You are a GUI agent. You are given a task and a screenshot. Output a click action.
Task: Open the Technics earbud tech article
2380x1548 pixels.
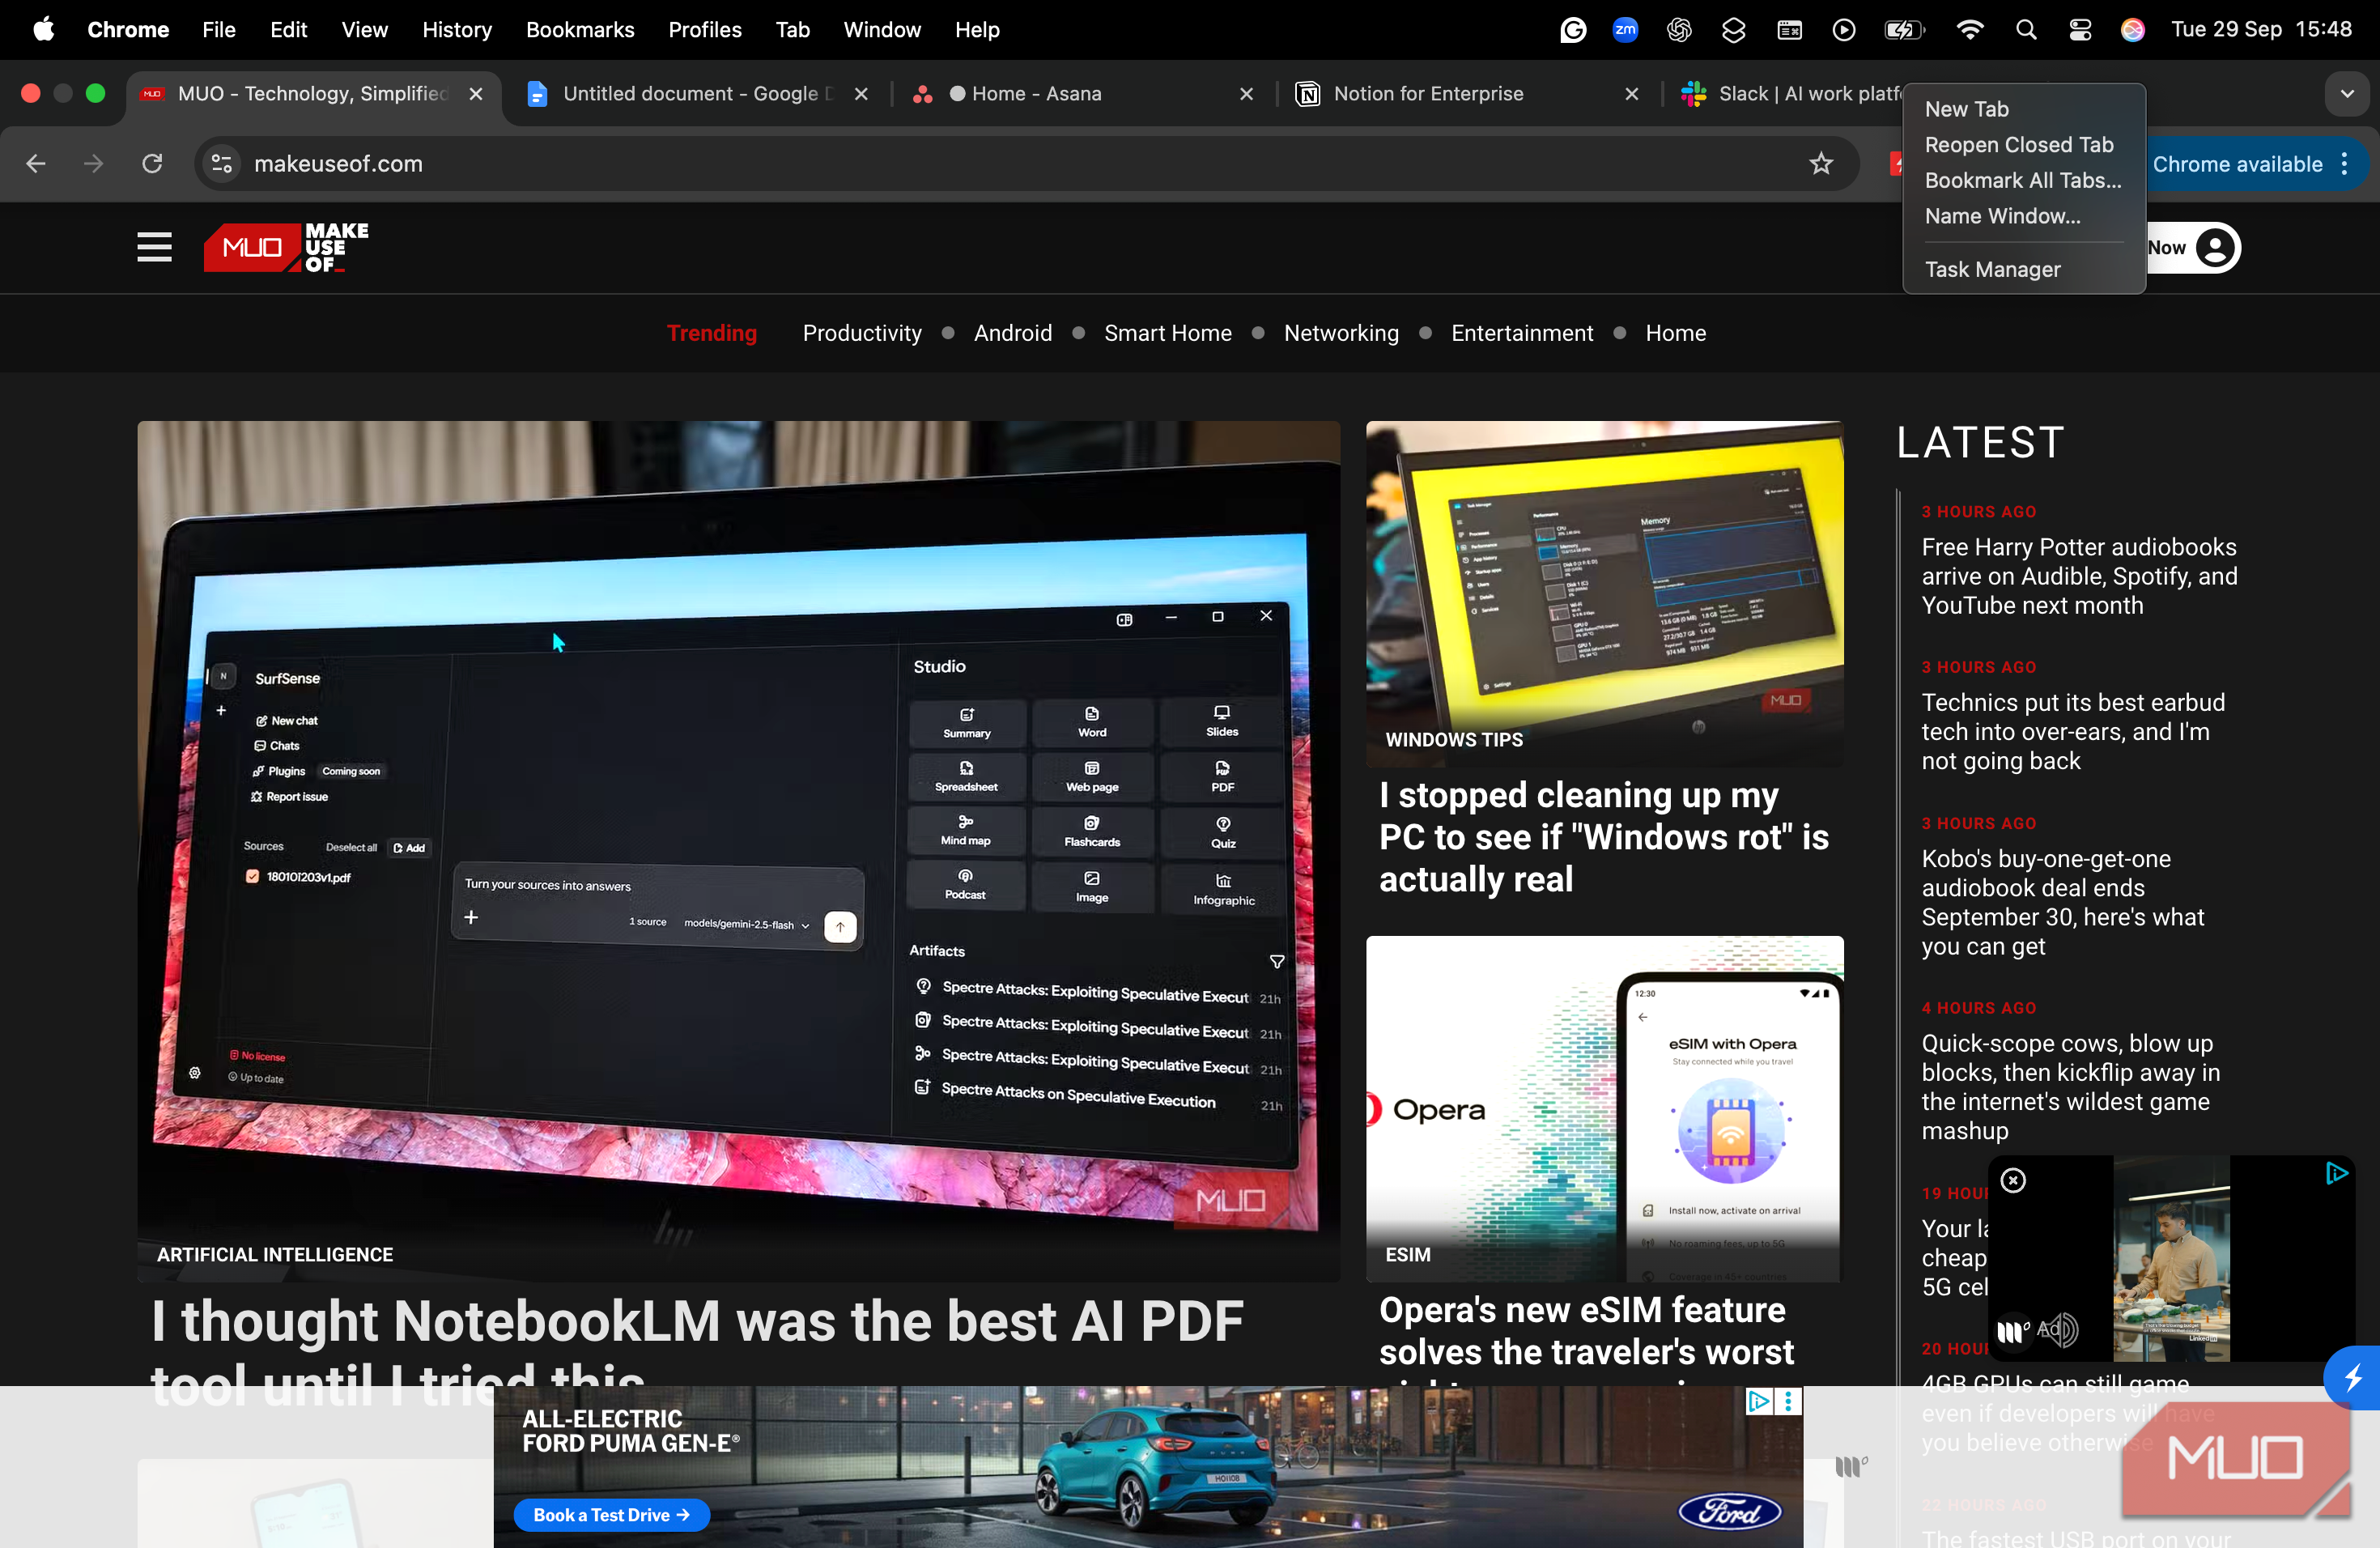coord(2072,731)
